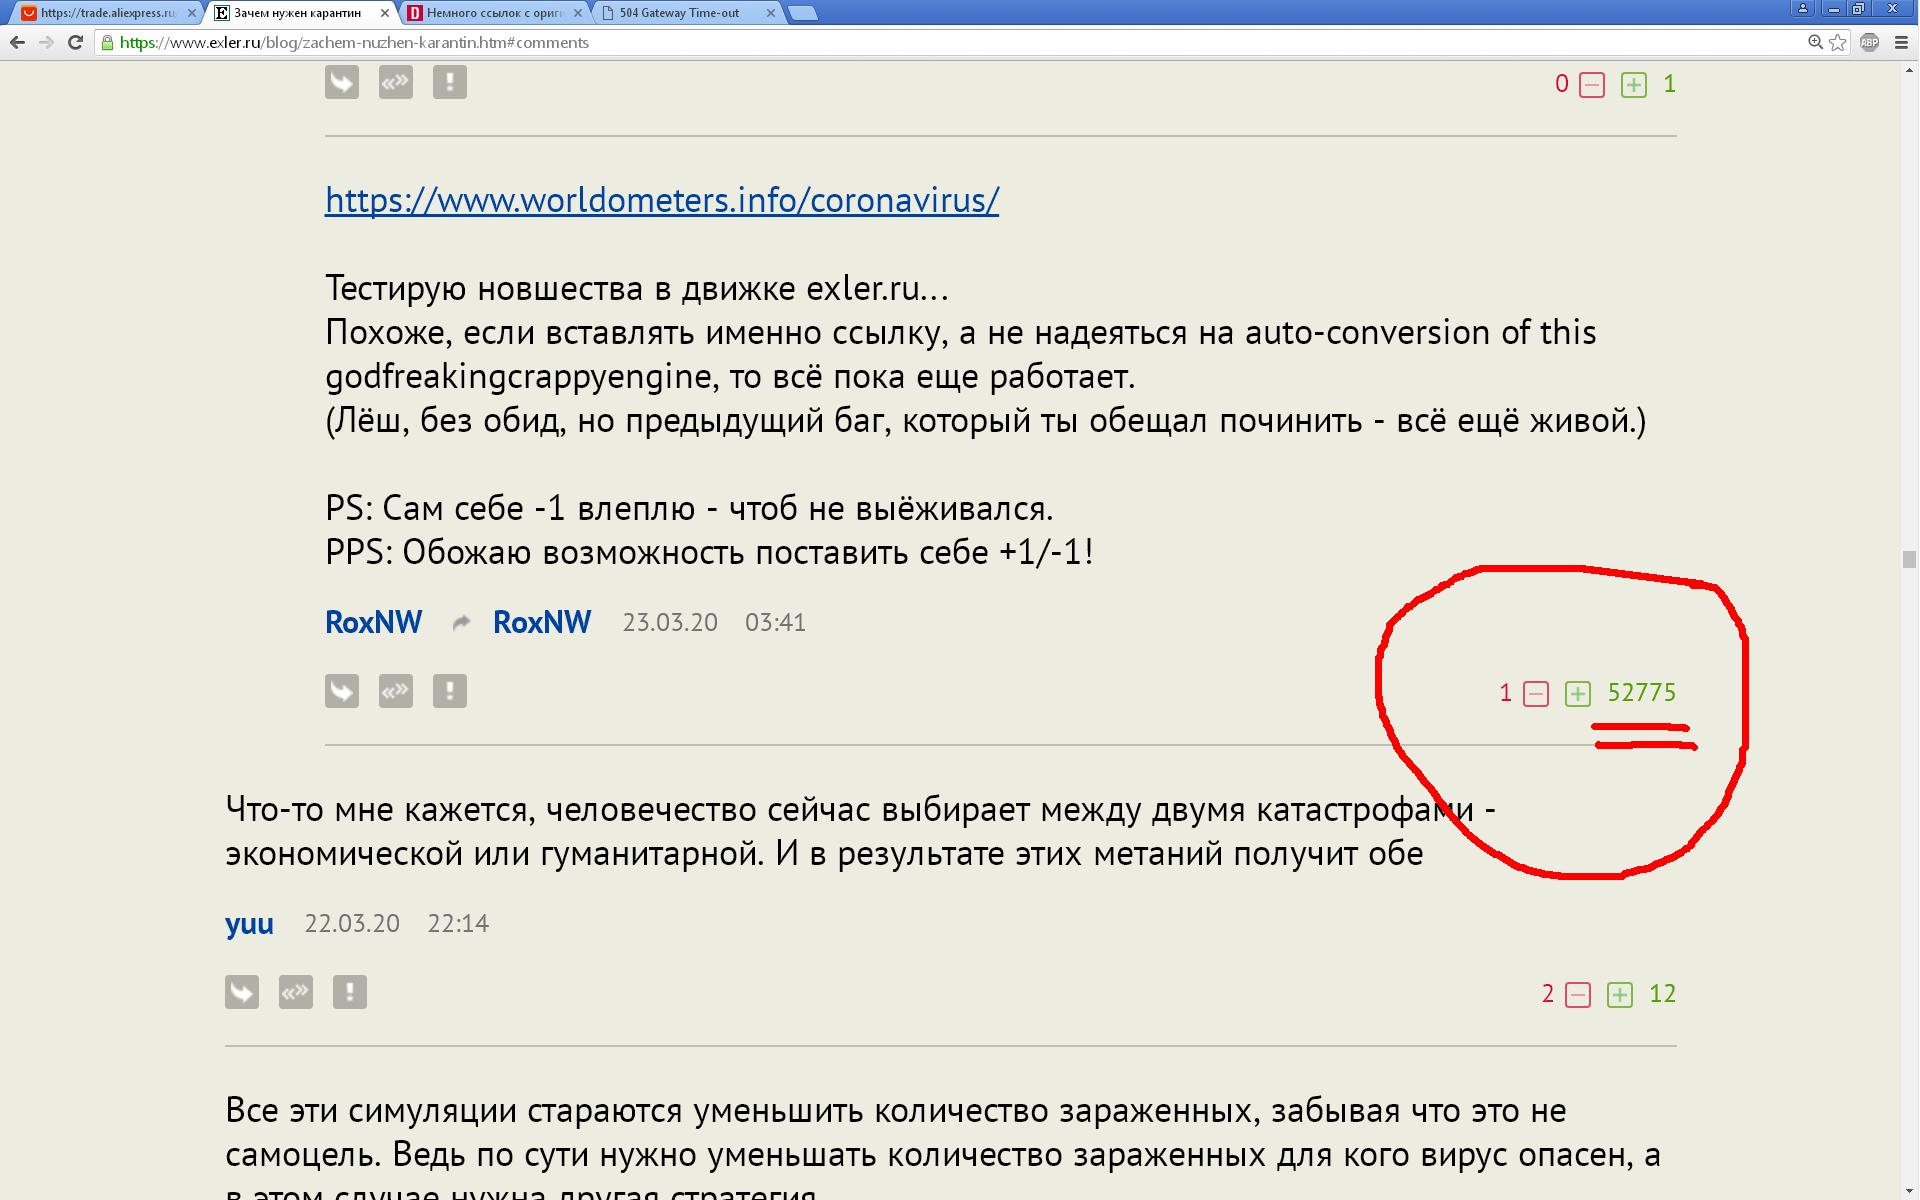Click quote icon under yuu comment
The width and height of the screenshot is (1920, 1200).
tap(296, 992)
